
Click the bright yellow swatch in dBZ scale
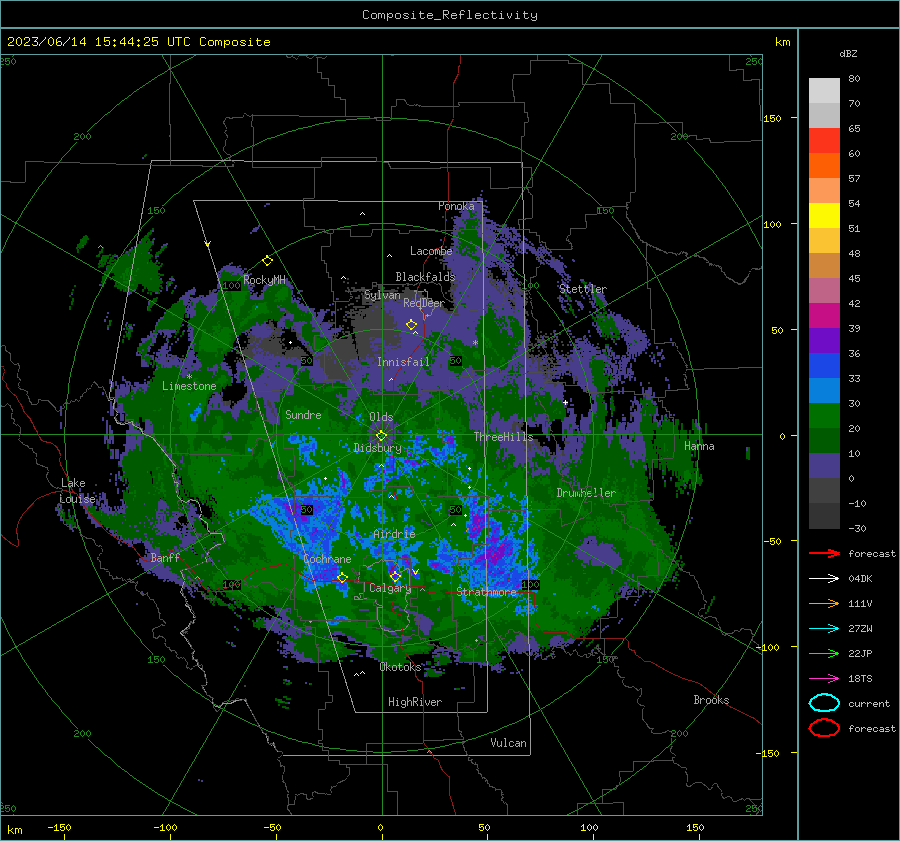pyautogui.click(x=824, y=216)
